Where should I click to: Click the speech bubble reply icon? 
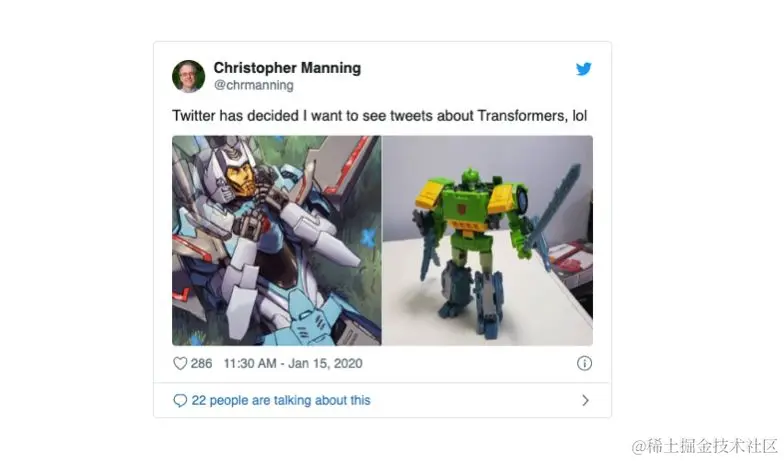click(x=180, y=400)
